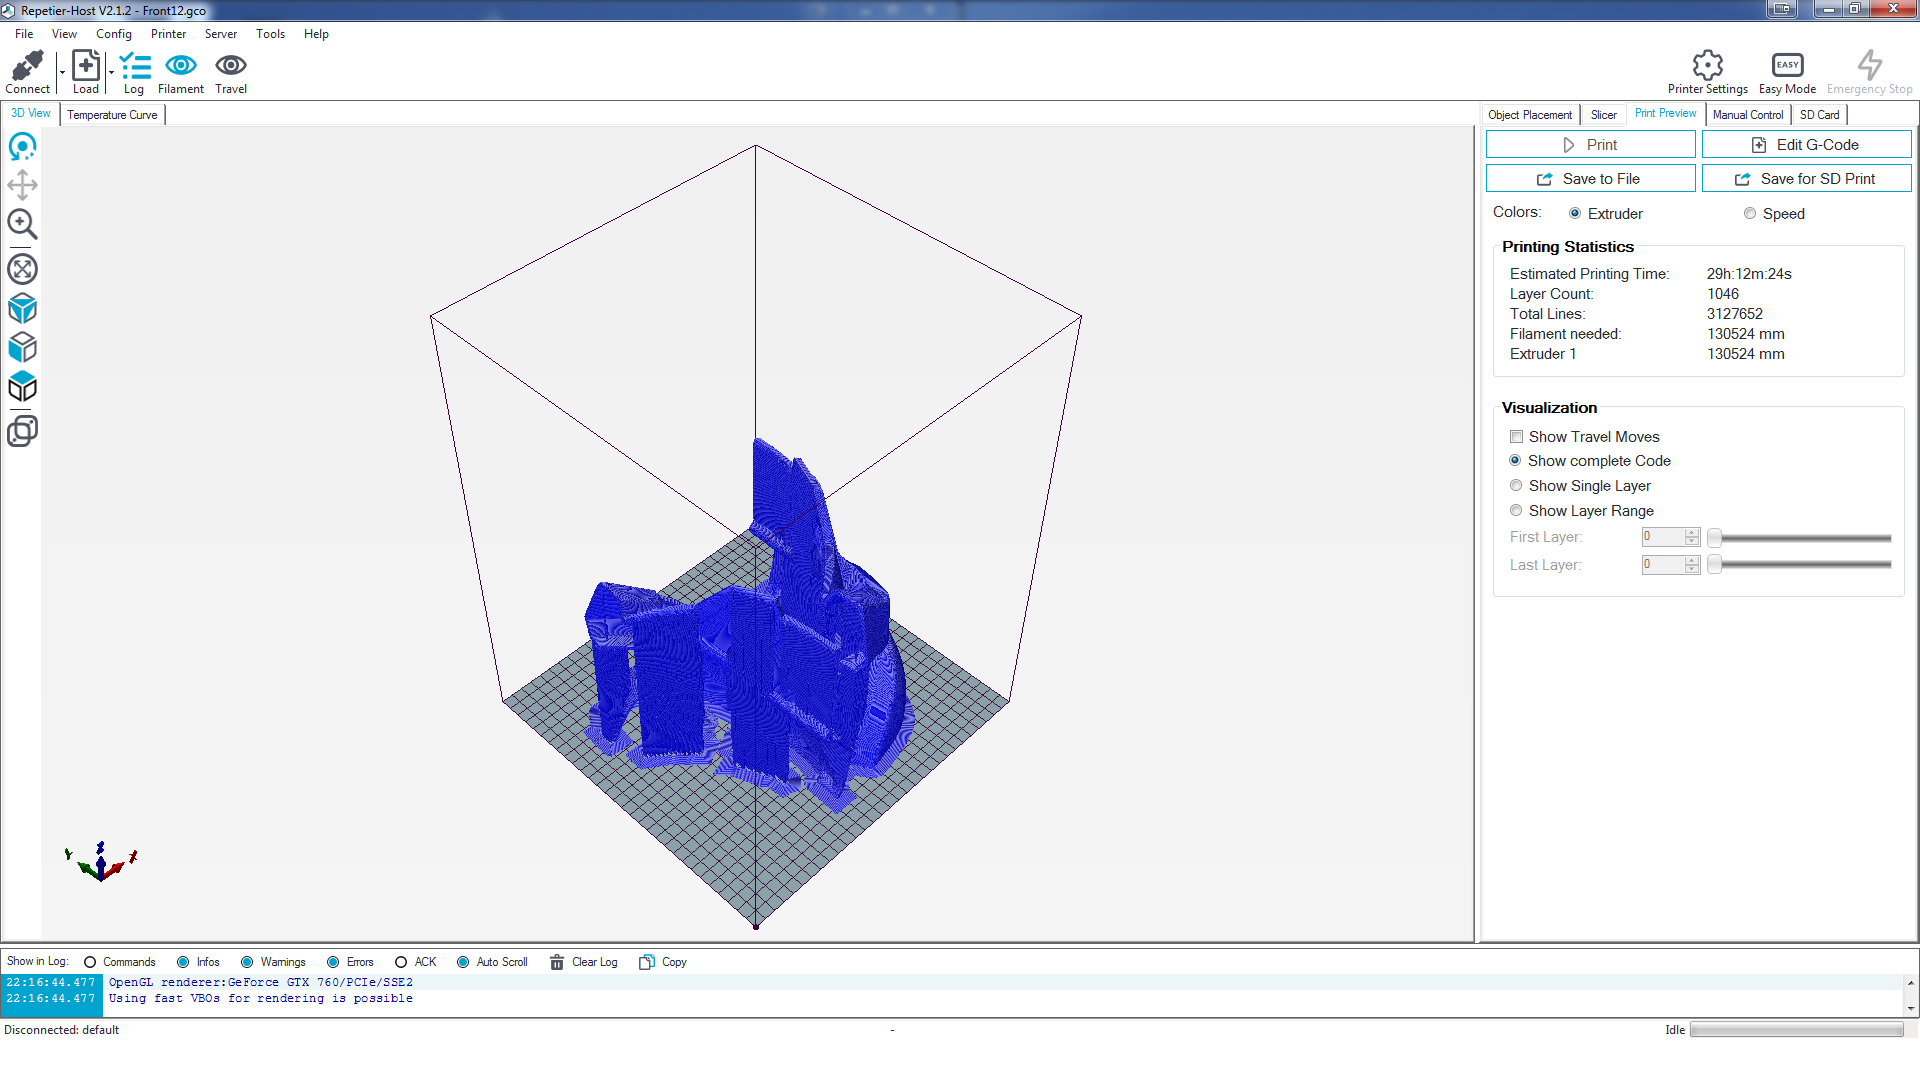This screenshot has width=1920, height=1080.
Task: Select the move viewpoint tool
Action: point(22,185)
